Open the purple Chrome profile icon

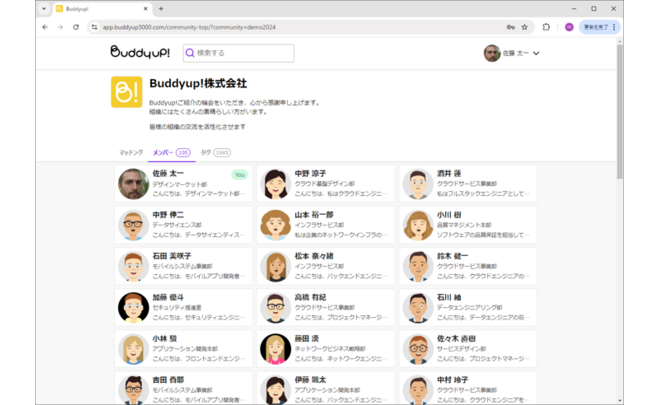pyautogui.click(x=569, y=27)
